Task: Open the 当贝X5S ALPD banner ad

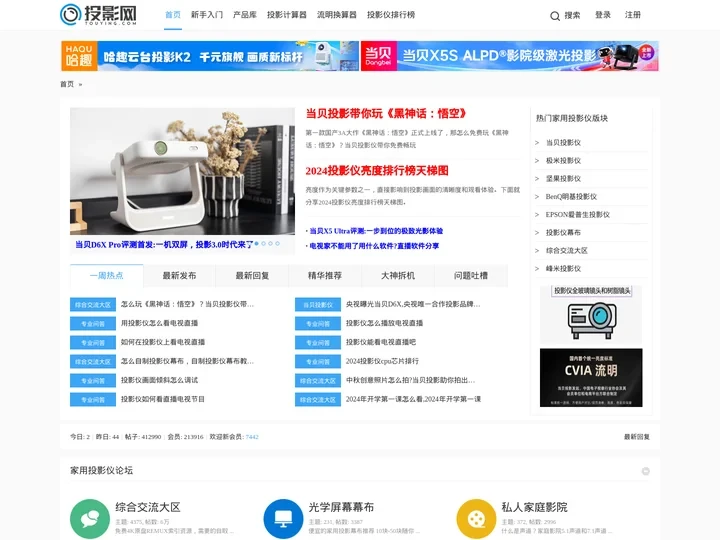Action: (x=510, y=56)
